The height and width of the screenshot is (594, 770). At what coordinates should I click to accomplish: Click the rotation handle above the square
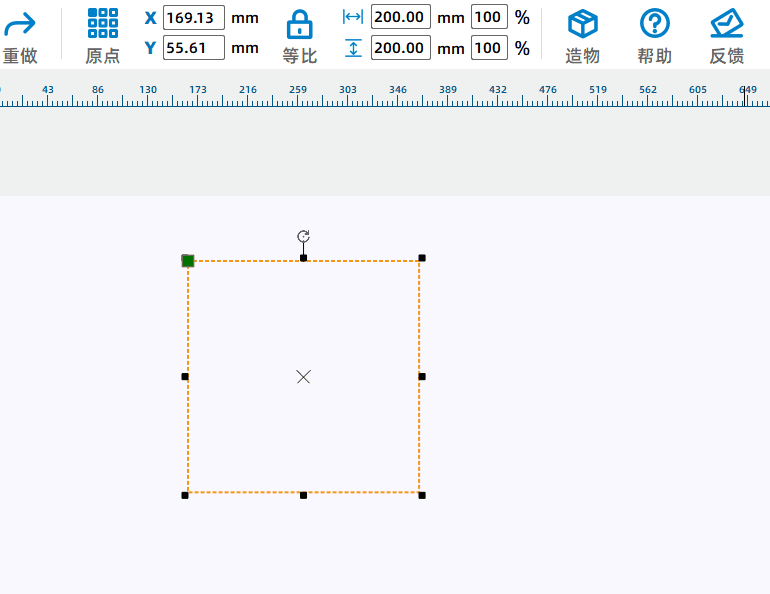pos(304,237)
